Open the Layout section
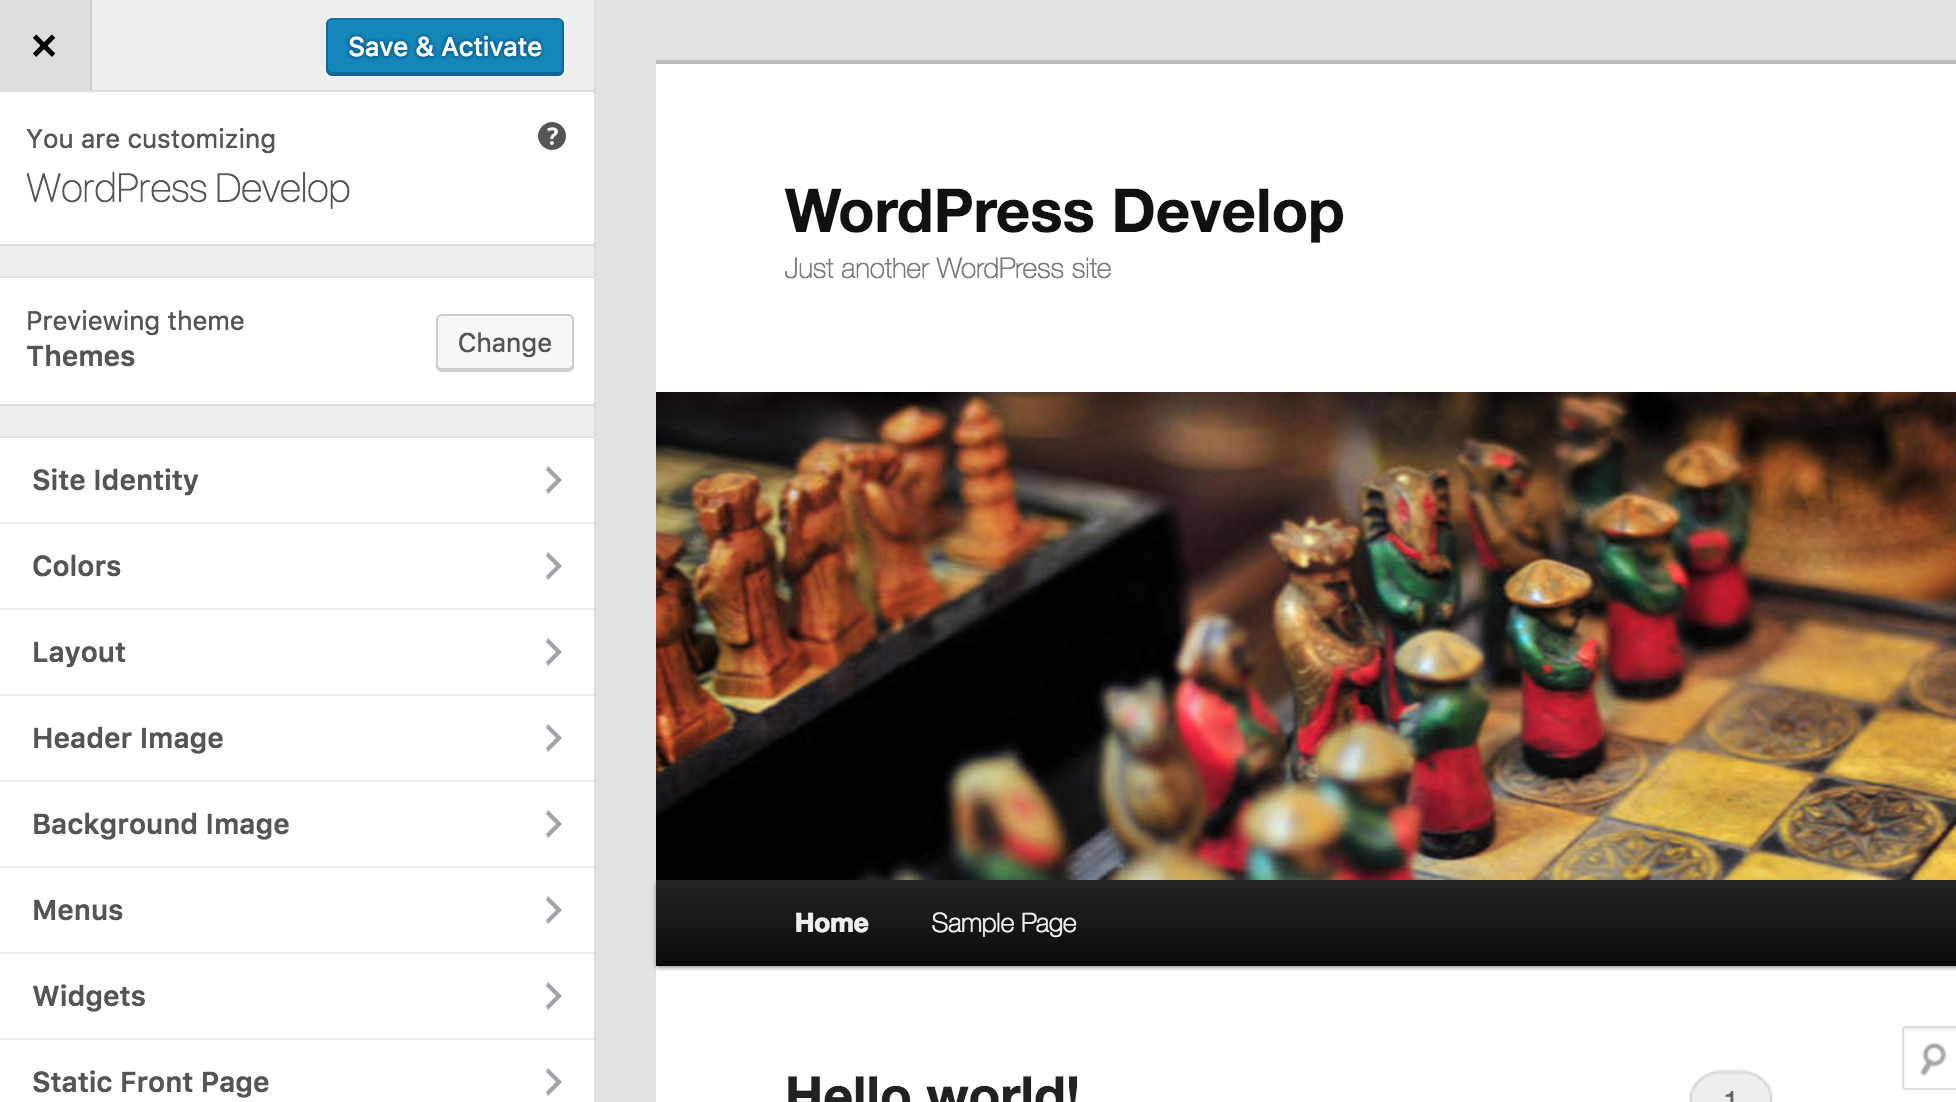Image resolution: width=1956 pixels, height=1102 pixels. (297, 652)
